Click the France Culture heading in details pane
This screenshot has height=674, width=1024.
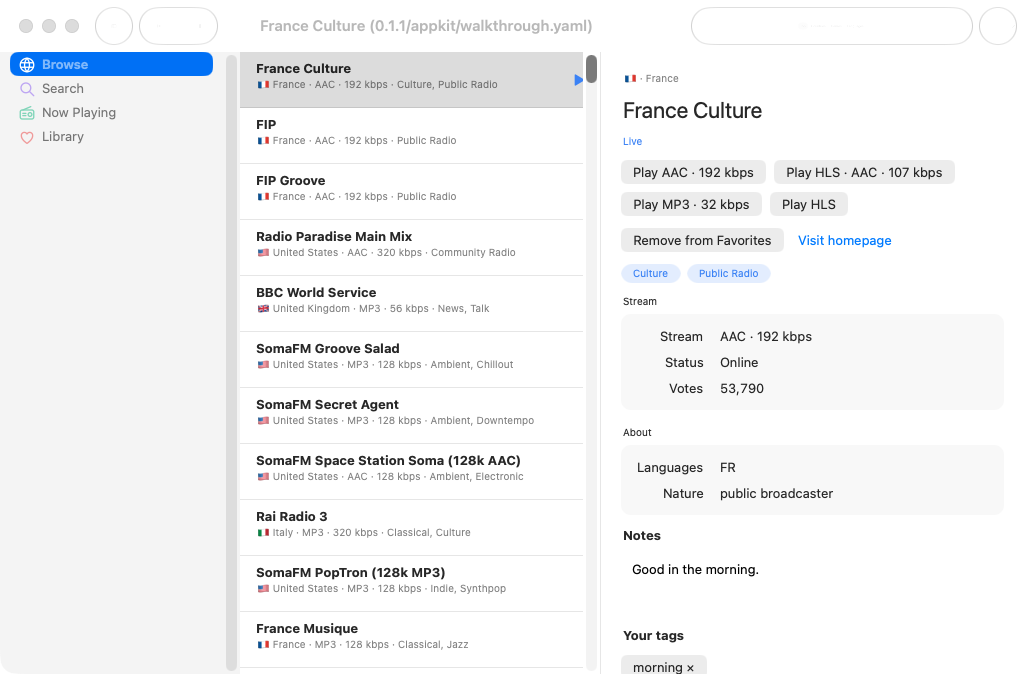[x=692, y=110]
